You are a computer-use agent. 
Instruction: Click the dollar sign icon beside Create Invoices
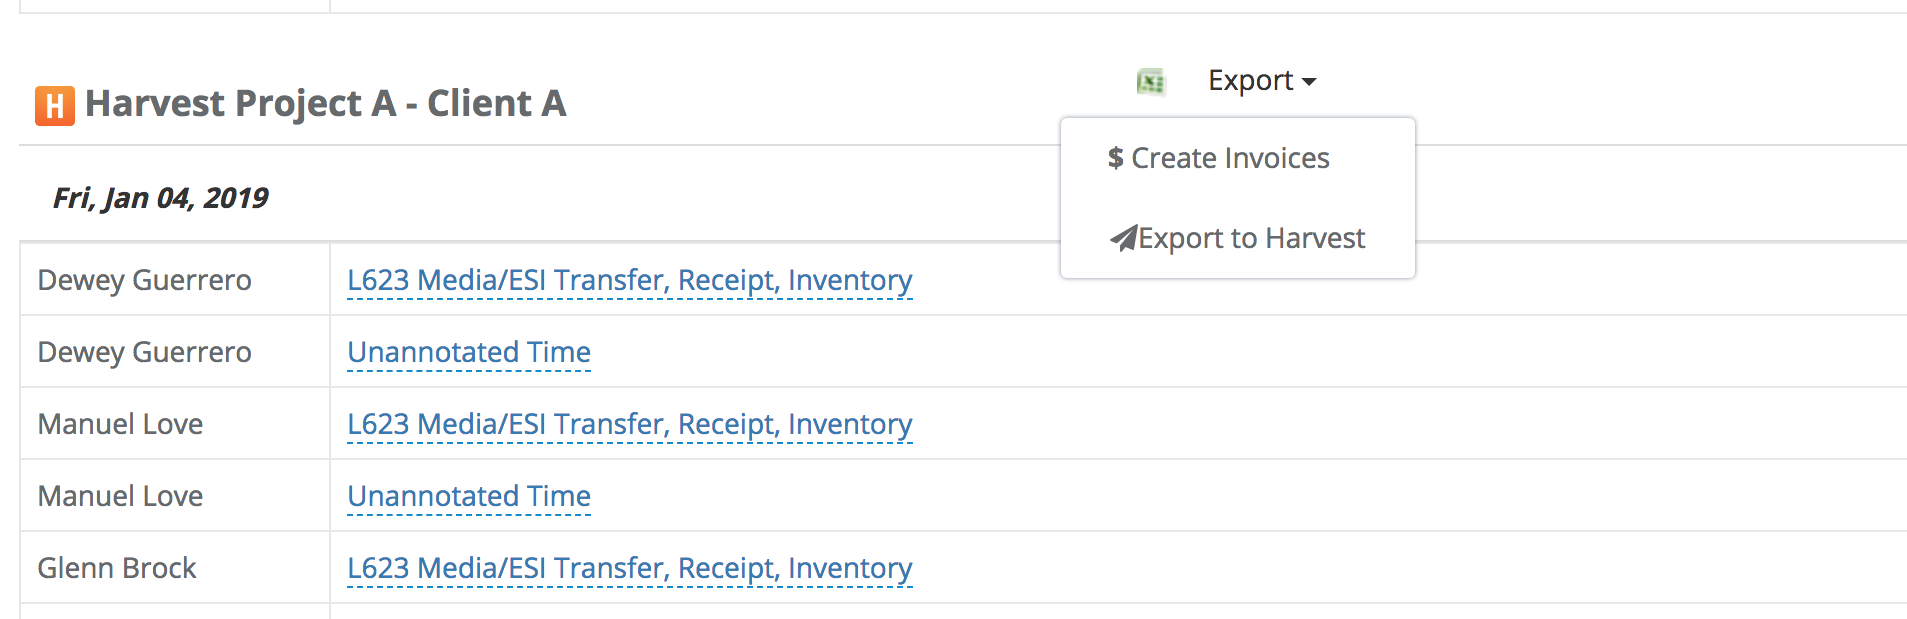1115,158
